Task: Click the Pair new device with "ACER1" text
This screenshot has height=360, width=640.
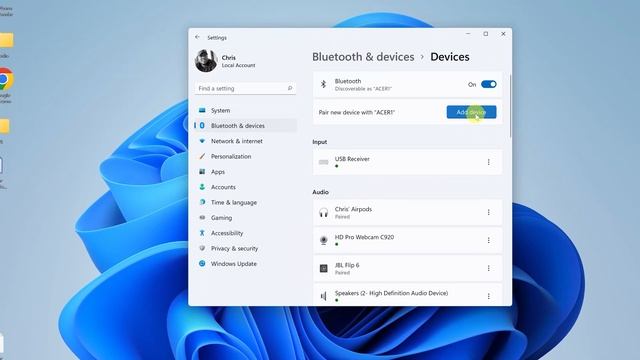Action: click(x=357, y=112)
